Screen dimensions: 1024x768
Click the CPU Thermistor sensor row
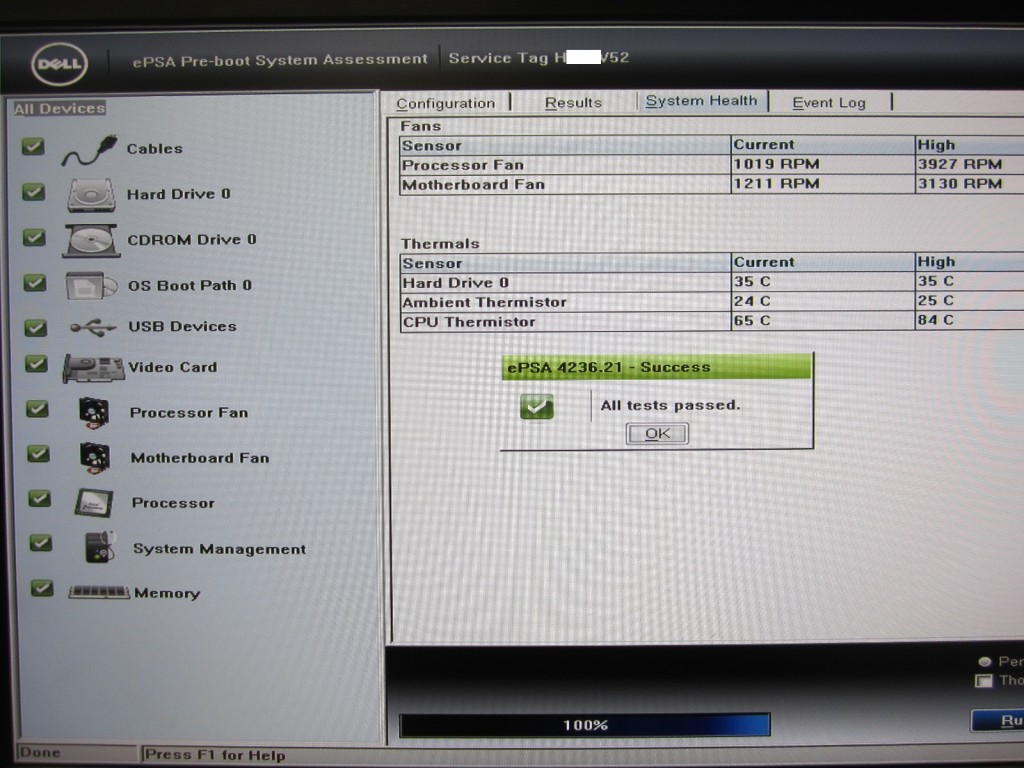[712, 321]
